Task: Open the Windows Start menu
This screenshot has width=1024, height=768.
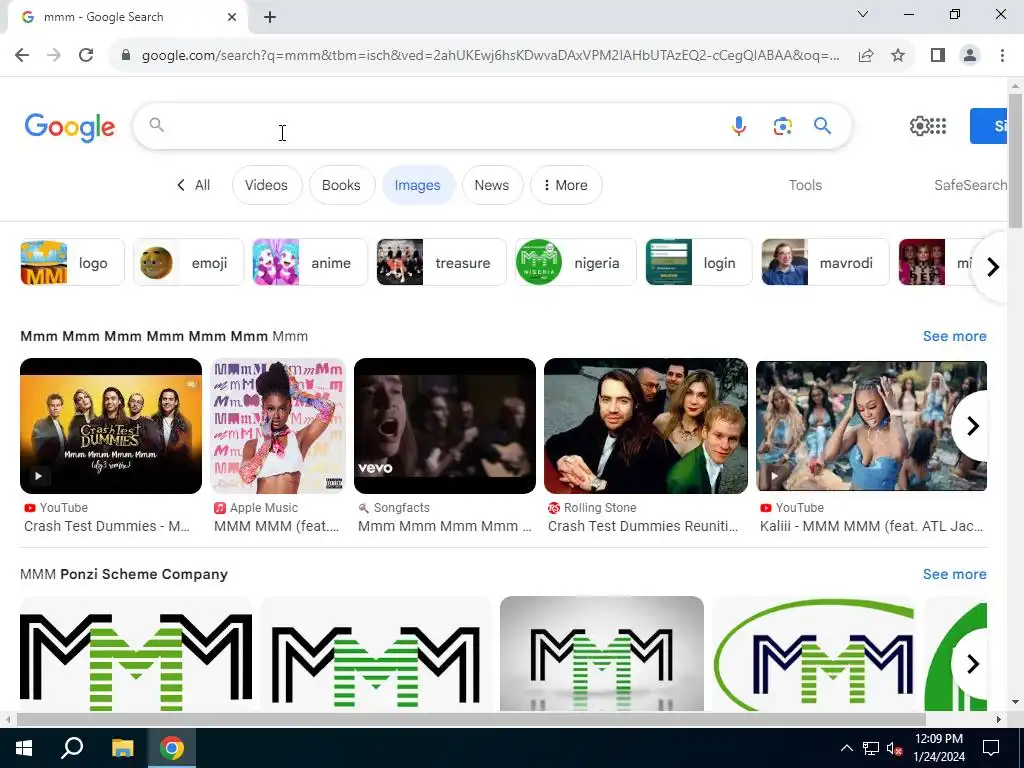Action: coord(24,748)
